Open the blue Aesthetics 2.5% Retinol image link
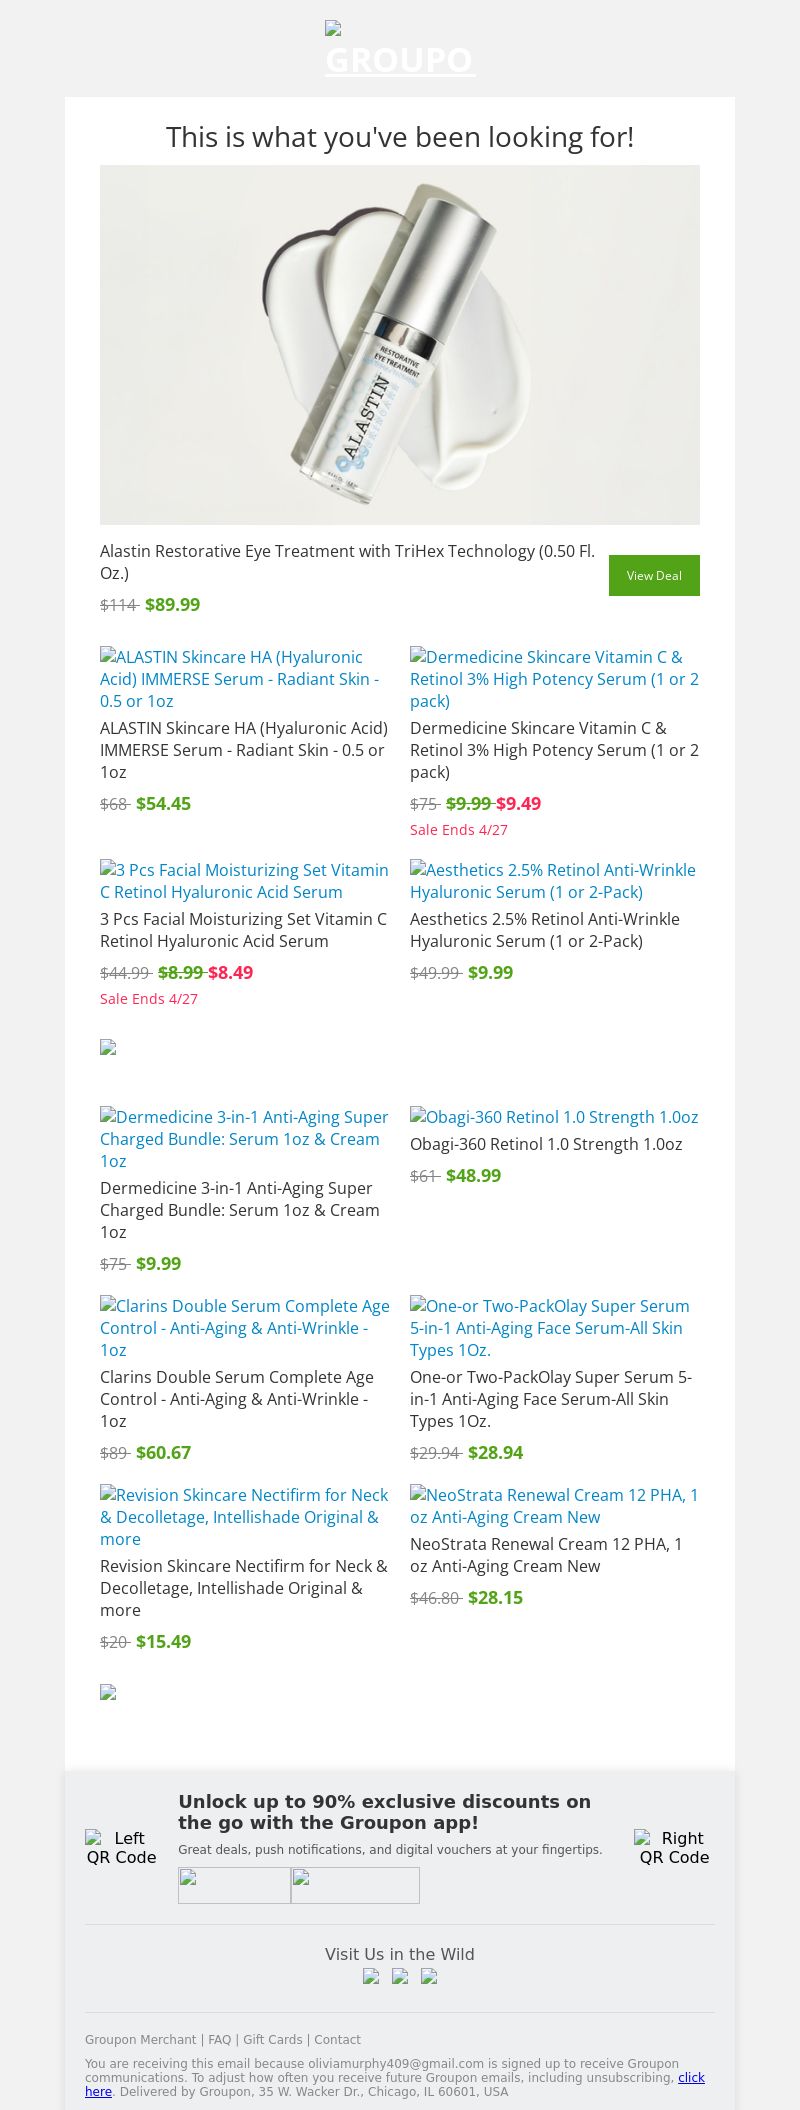 [x=553, y=881]
